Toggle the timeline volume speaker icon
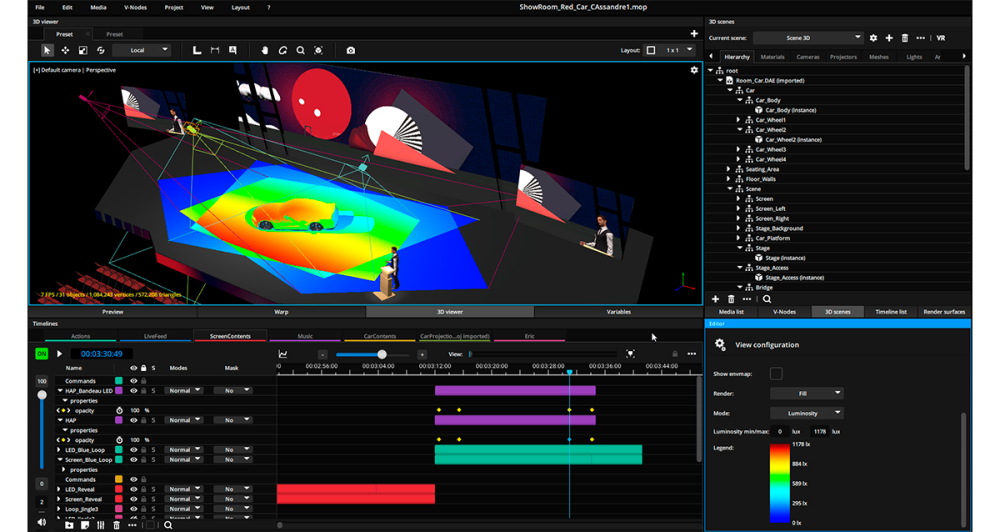Image resolution: width=1000 pixels, height=532 pixels. (x=42, y=522)
